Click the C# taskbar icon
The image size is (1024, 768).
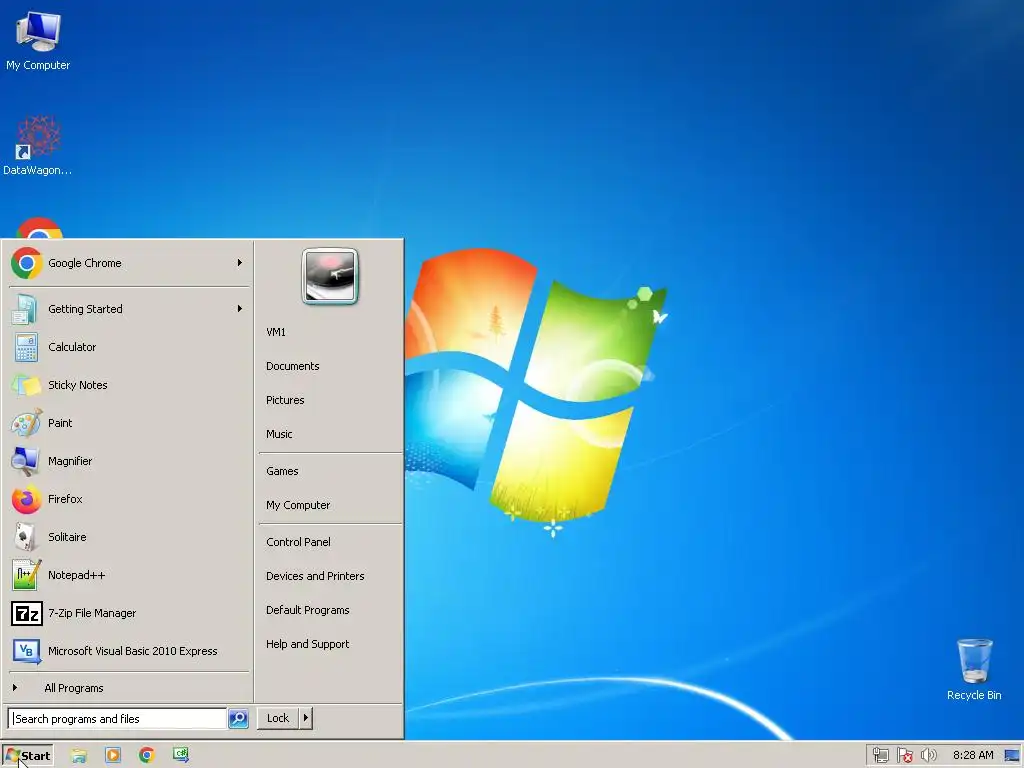(181, 755)
